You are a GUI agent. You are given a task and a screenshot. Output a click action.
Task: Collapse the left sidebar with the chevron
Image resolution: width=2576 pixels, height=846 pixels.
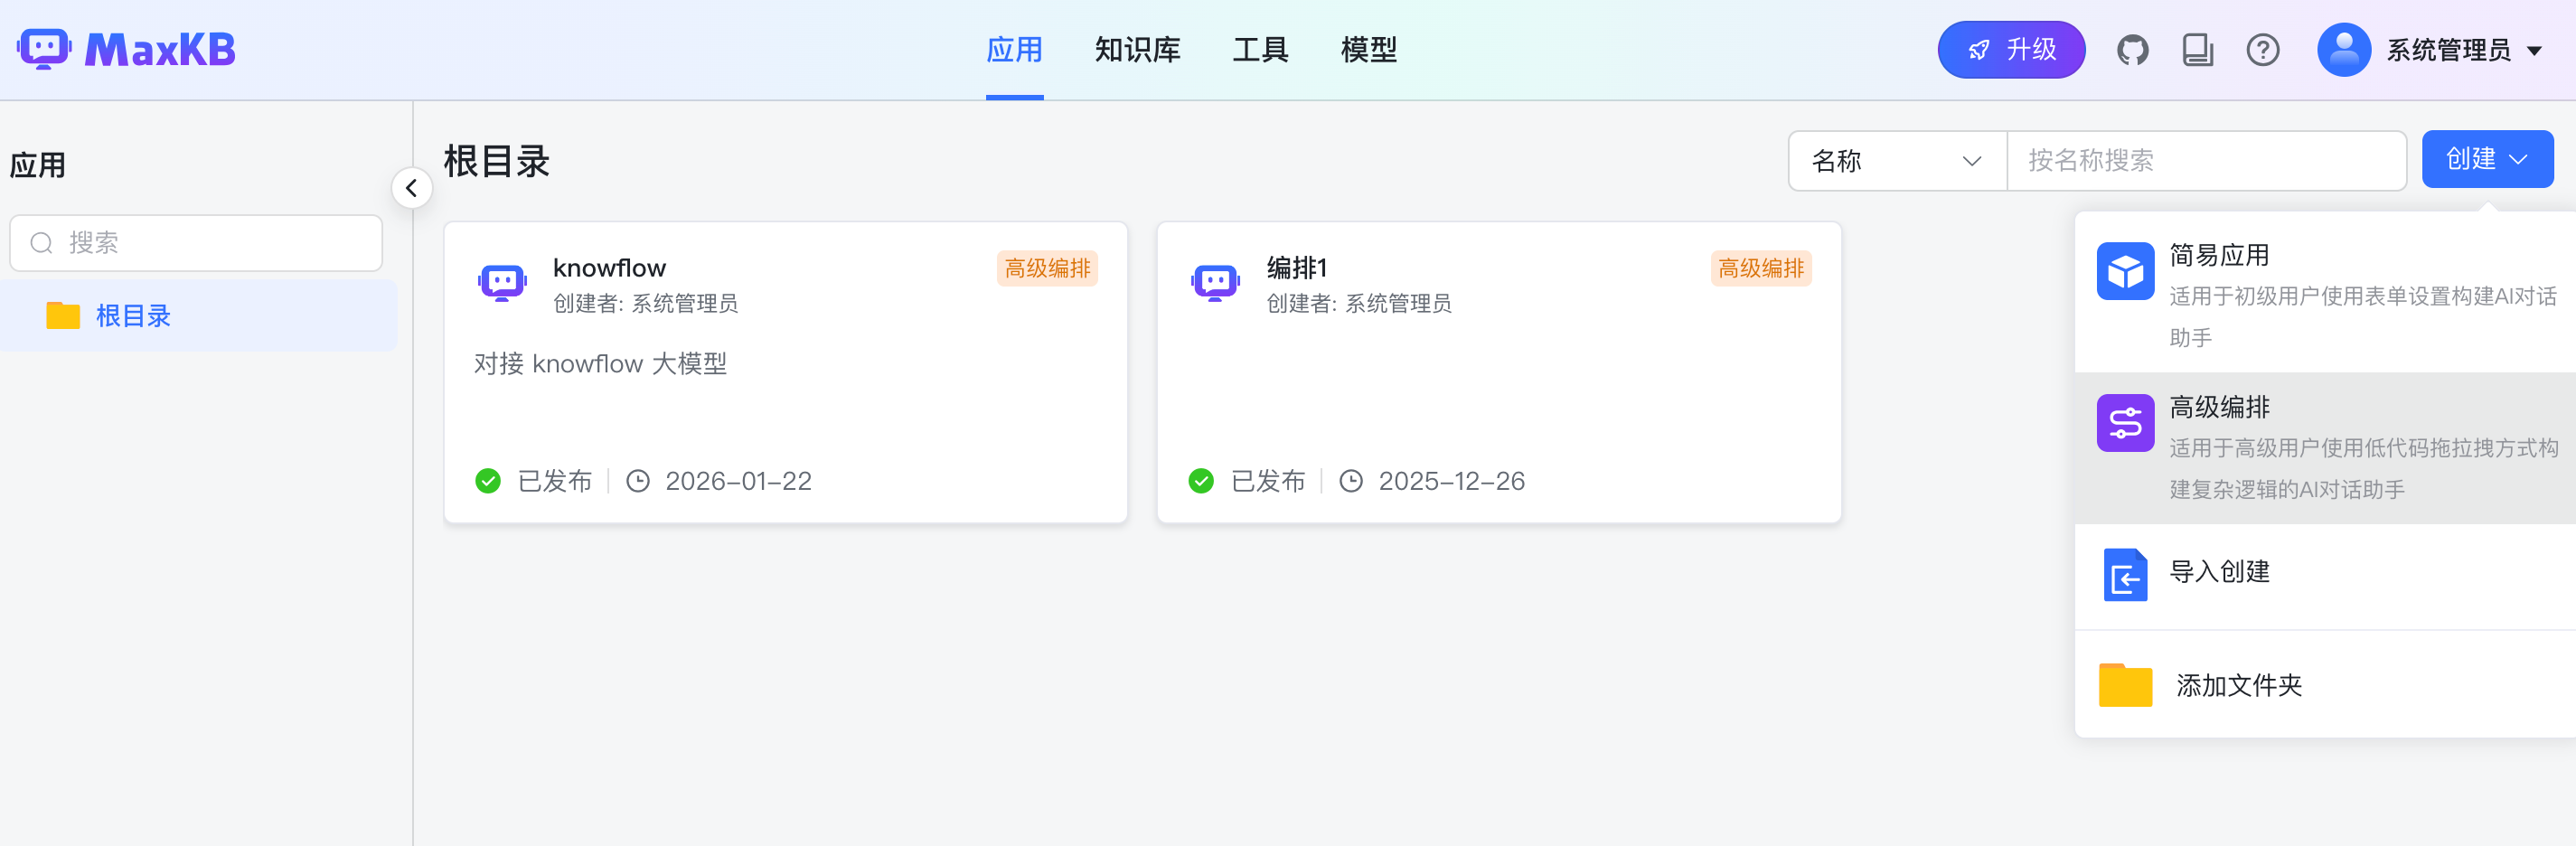(x=412, y=188)
